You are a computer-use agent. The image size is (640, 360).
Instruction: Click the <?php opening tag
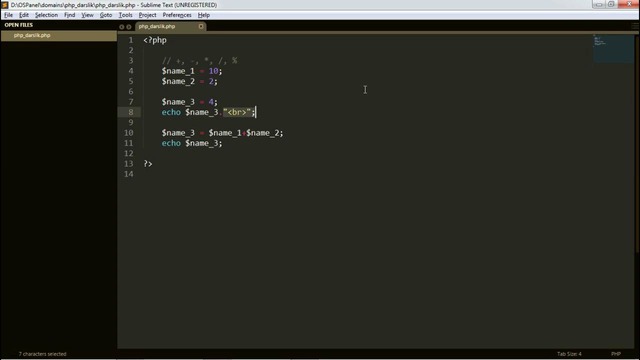[155, 40]
